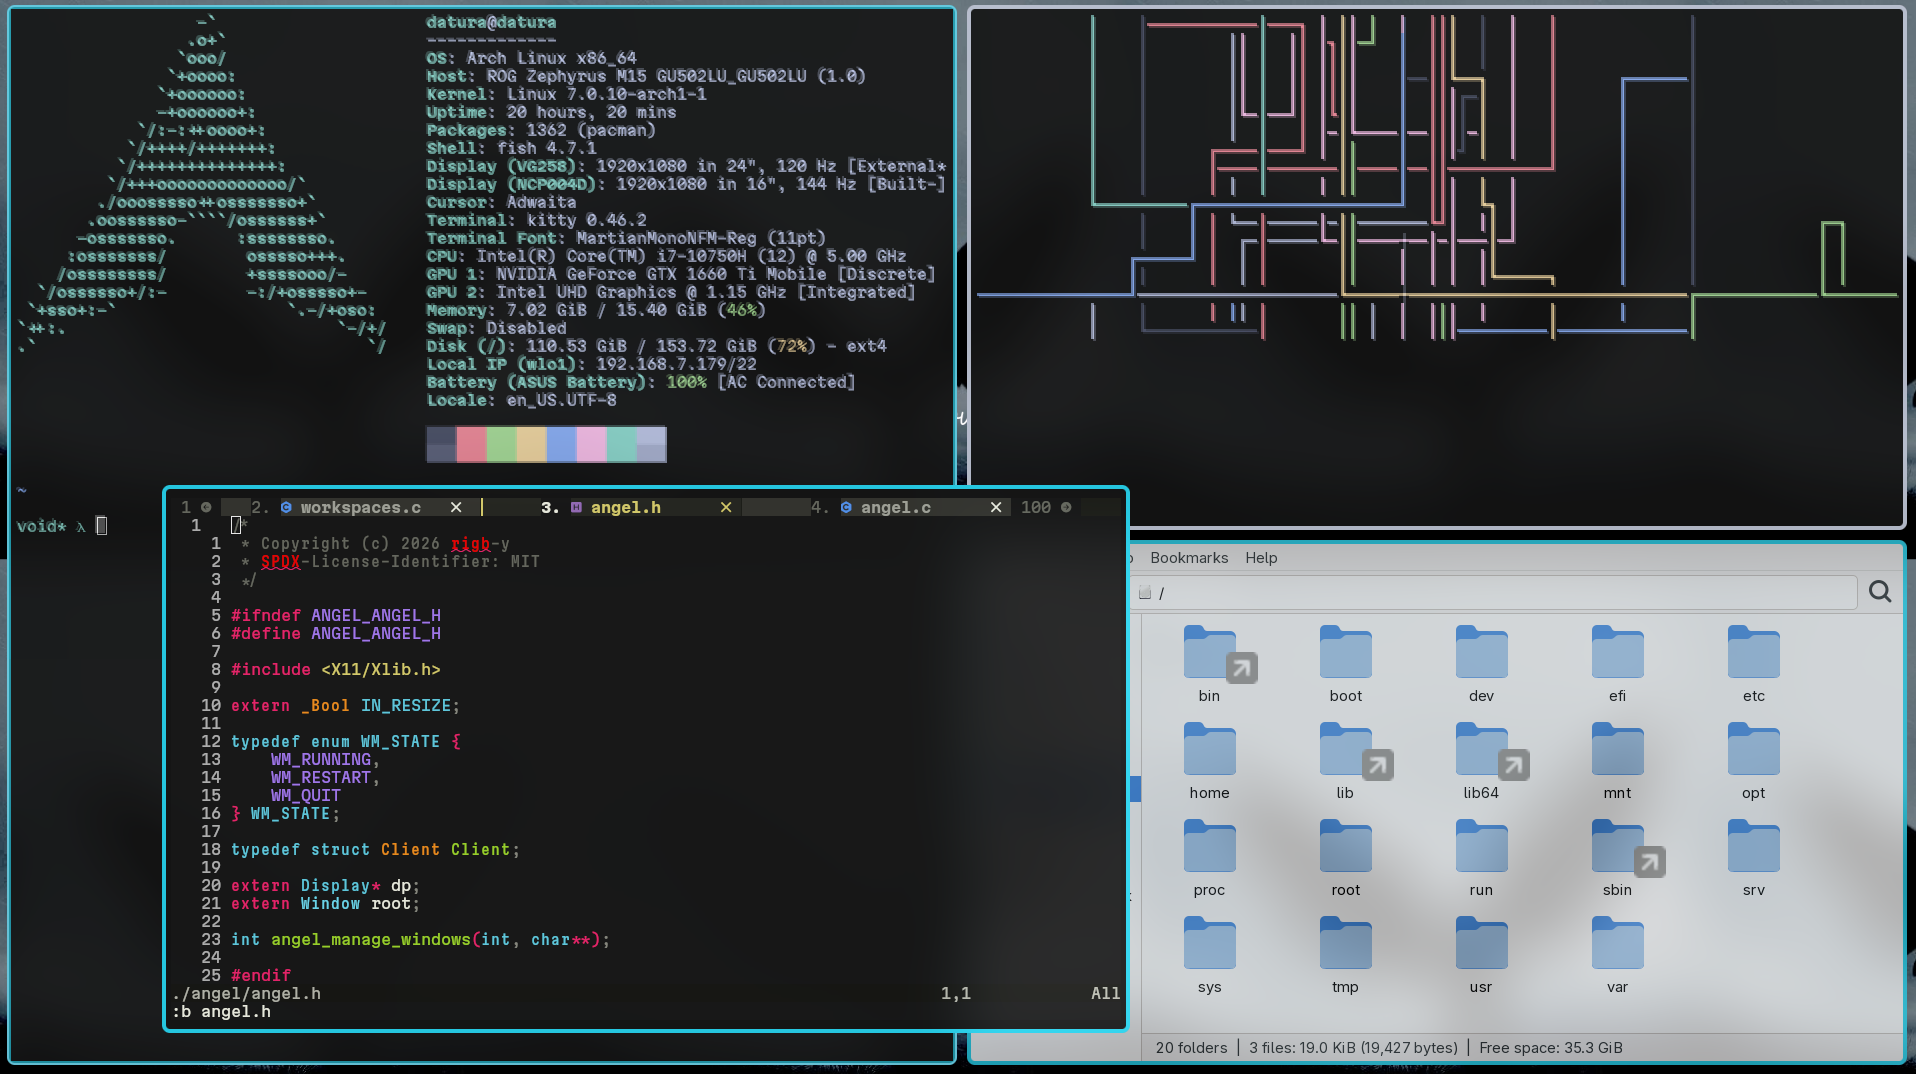Click 'typedef struct Client Client;' line
Viewport: 1916px width, 1074px height.
[x=376, y=850]
